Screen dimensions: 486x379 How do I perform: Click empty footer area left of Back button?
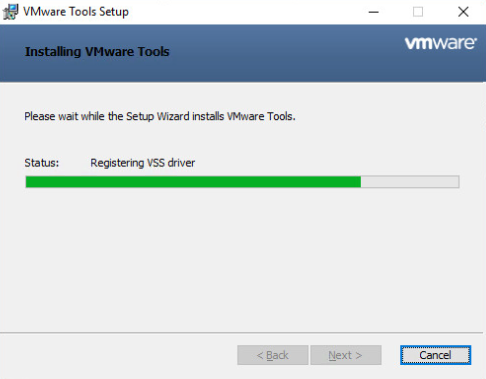[117, 355]
